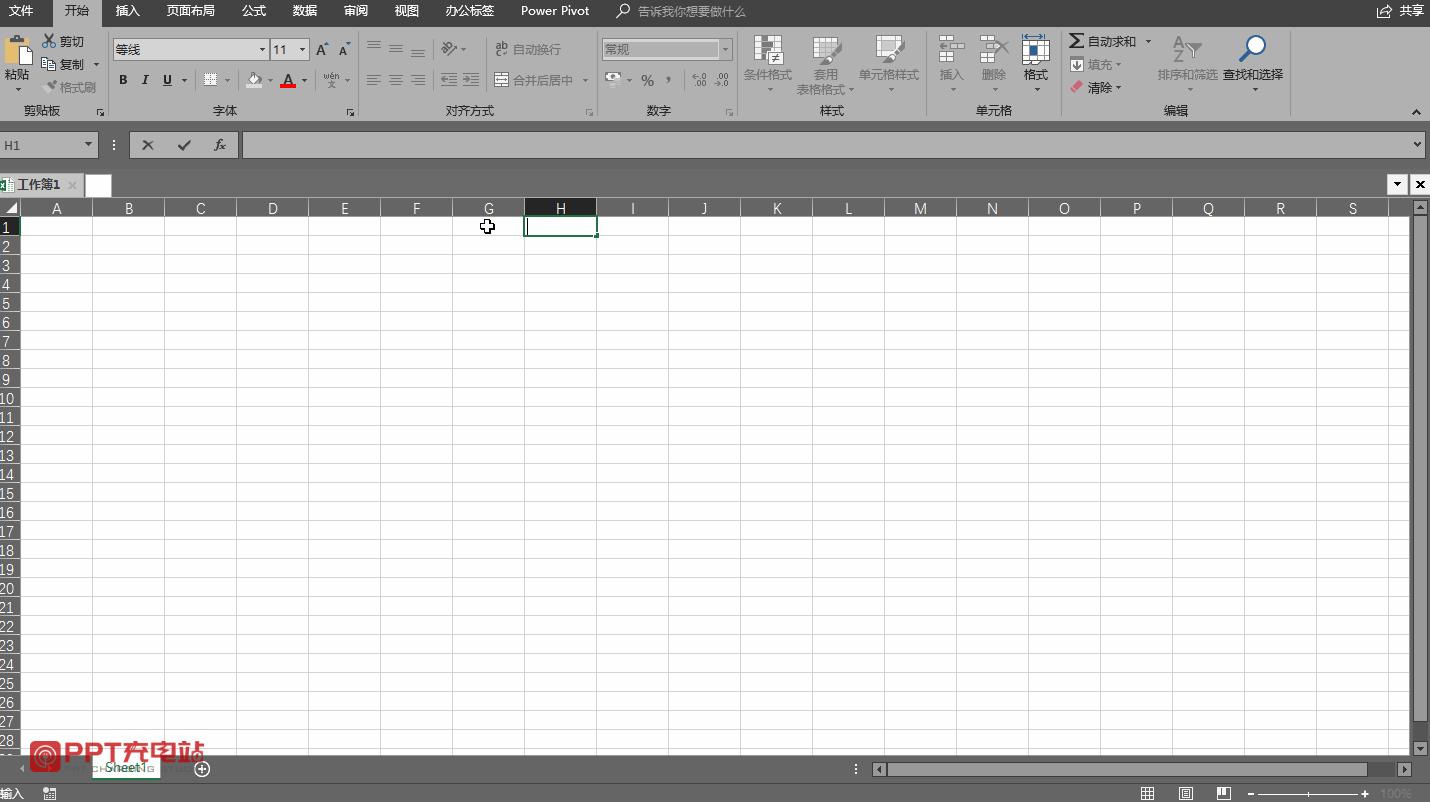Click the Insert Function fx icon
The height and width of the screenshot is (802, 1430).
coord(220,145)
